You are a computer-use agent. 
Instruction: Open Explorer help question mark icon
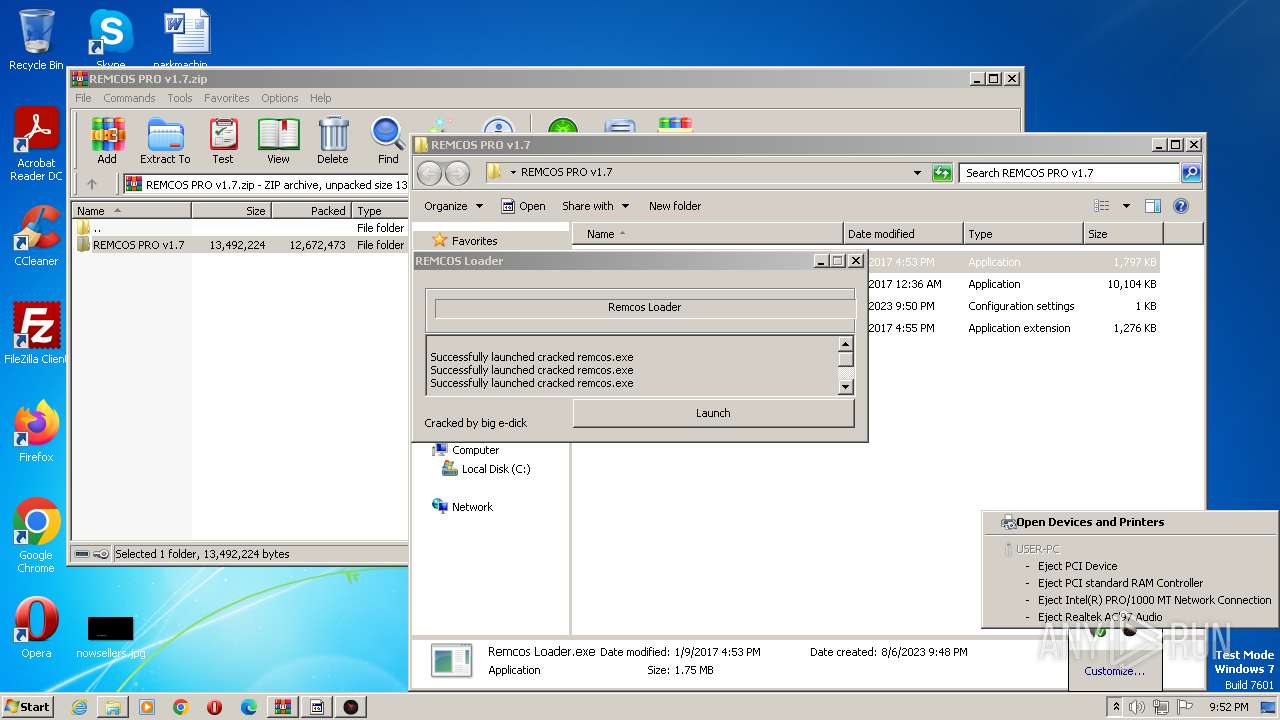tap(1181, 206)
